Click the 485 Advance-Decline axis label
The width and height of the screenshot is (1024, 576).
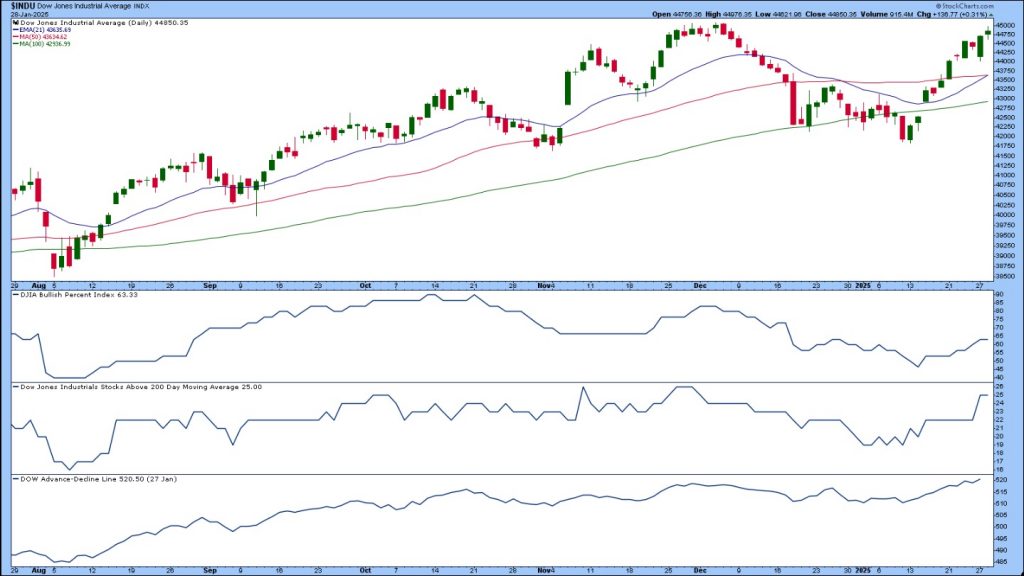pyautogui.click(x=1002, y=563)
